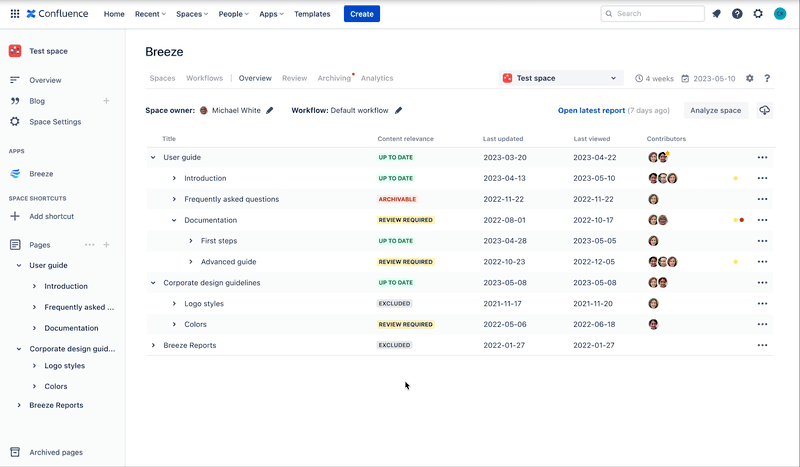This screenshot has width=800, height=467.
Task: Open the Test space selector dropdown
Action: pos(561,78)
